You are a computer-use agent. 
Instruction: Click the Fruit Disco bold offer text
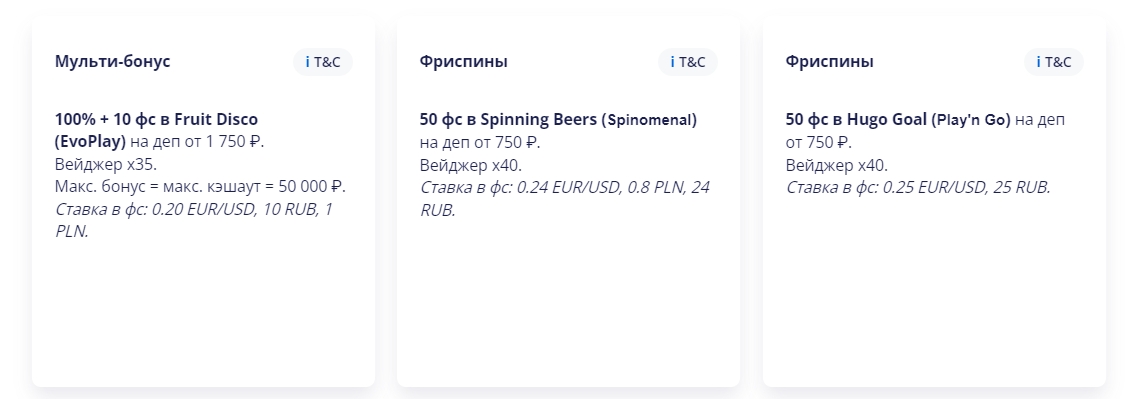pos(156,130)
